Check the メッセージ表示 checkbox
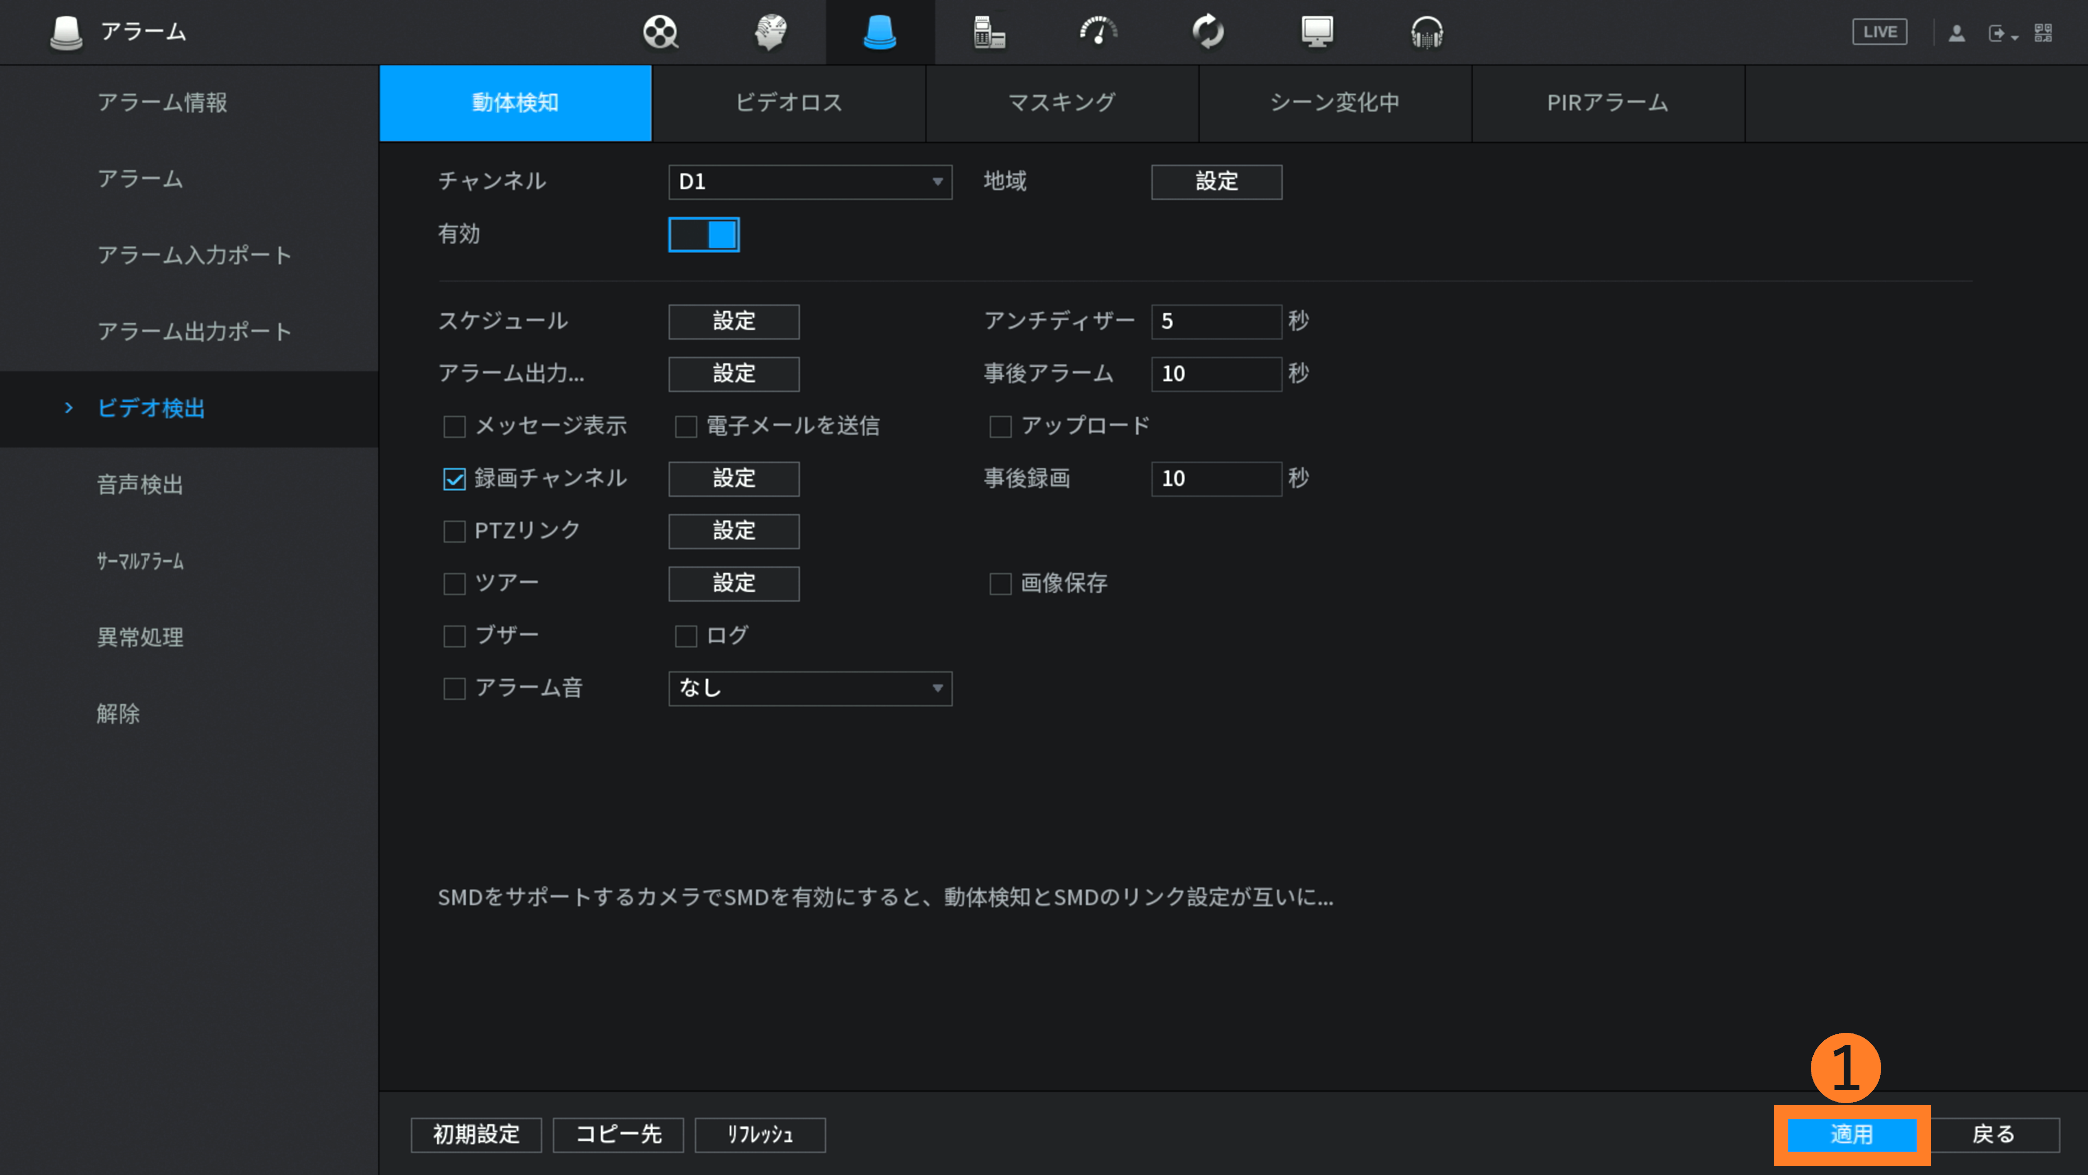Viewport: 2088px width, 1175px height. [455, 427]
